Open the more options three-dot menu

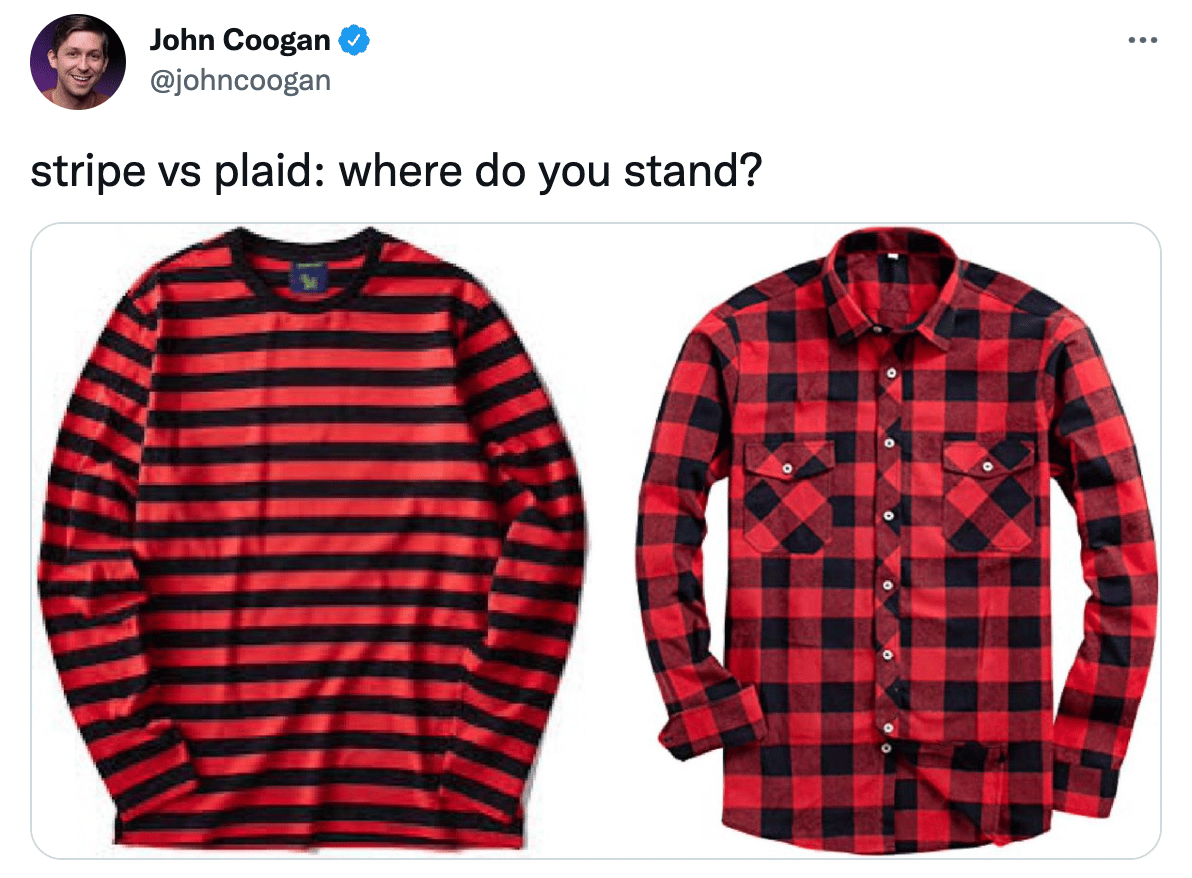pyautogui.click(x=1143, y=40)
